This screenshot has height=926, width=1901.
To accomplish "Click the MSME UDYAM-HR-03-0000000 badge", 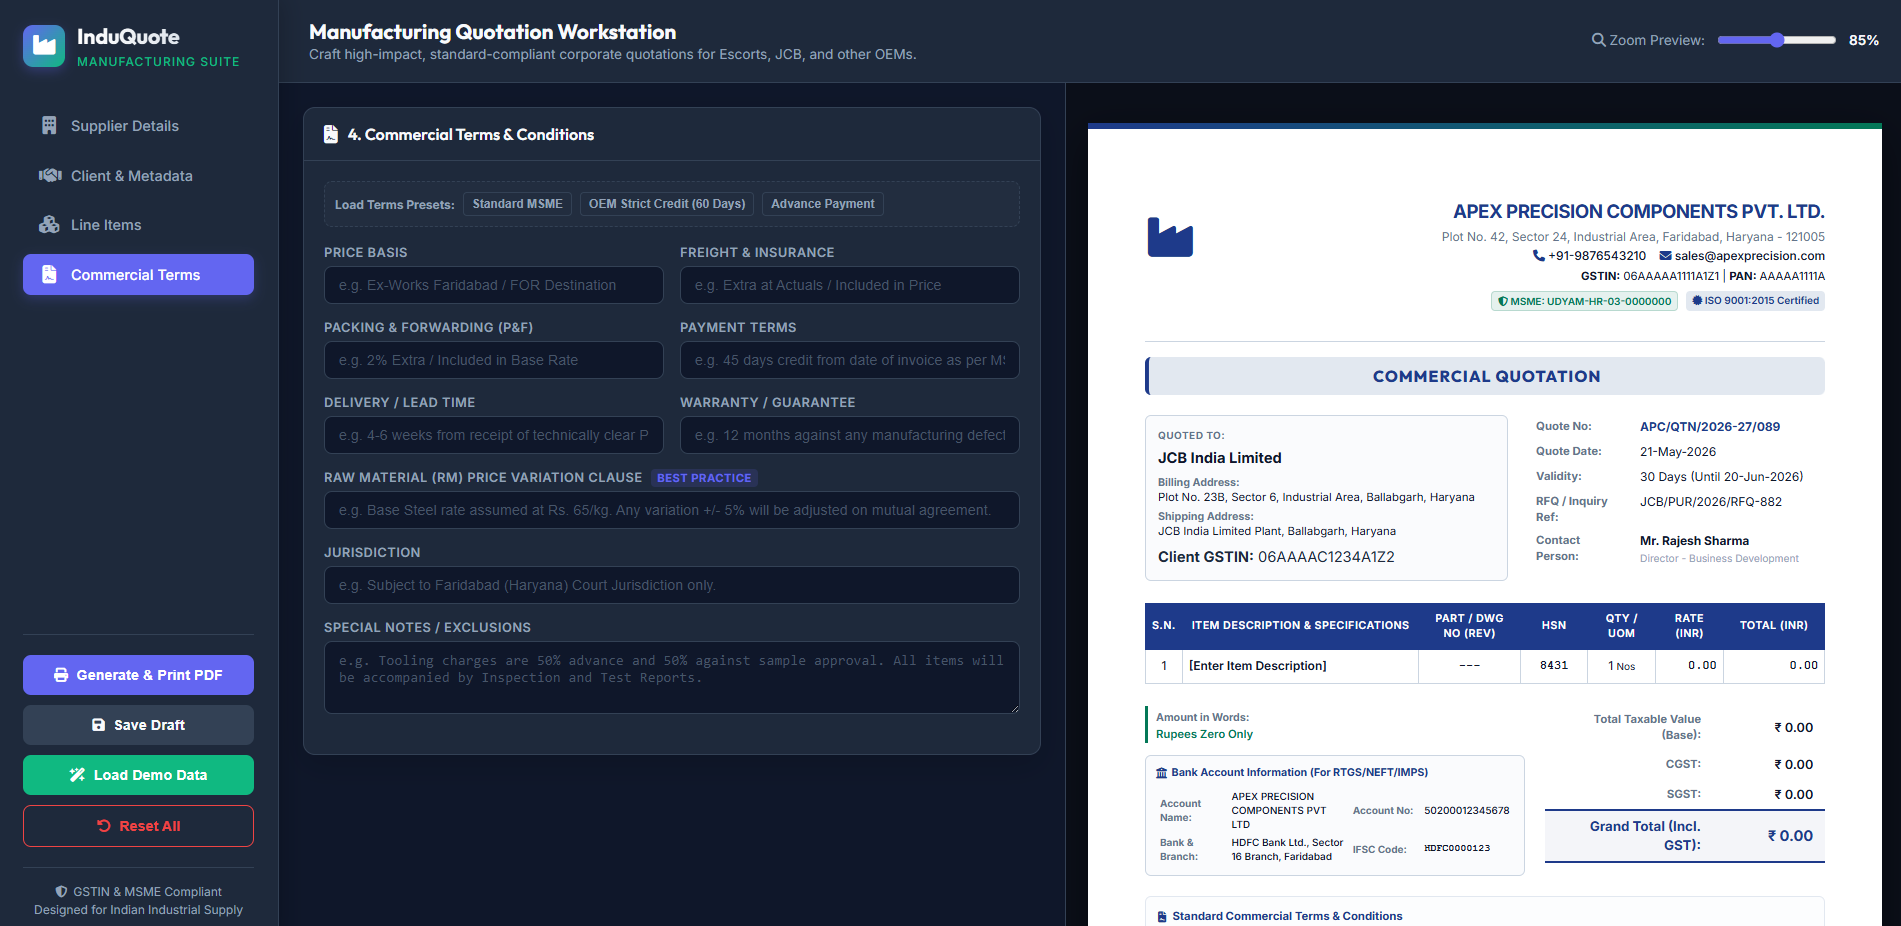I will [x=1584, y=301].
